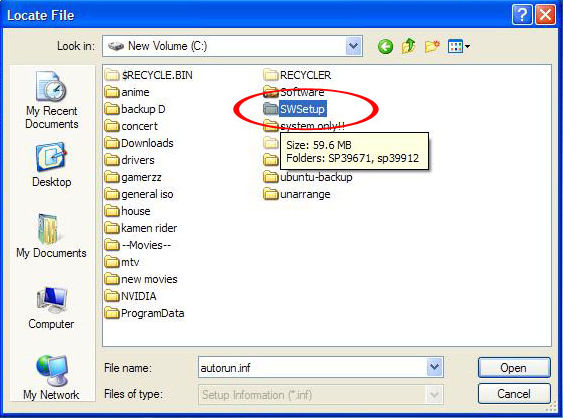Image resolution: width=563 pixels, height=418 pixels.
Task: Open My Recent Documents place
Action: point(51,100)
